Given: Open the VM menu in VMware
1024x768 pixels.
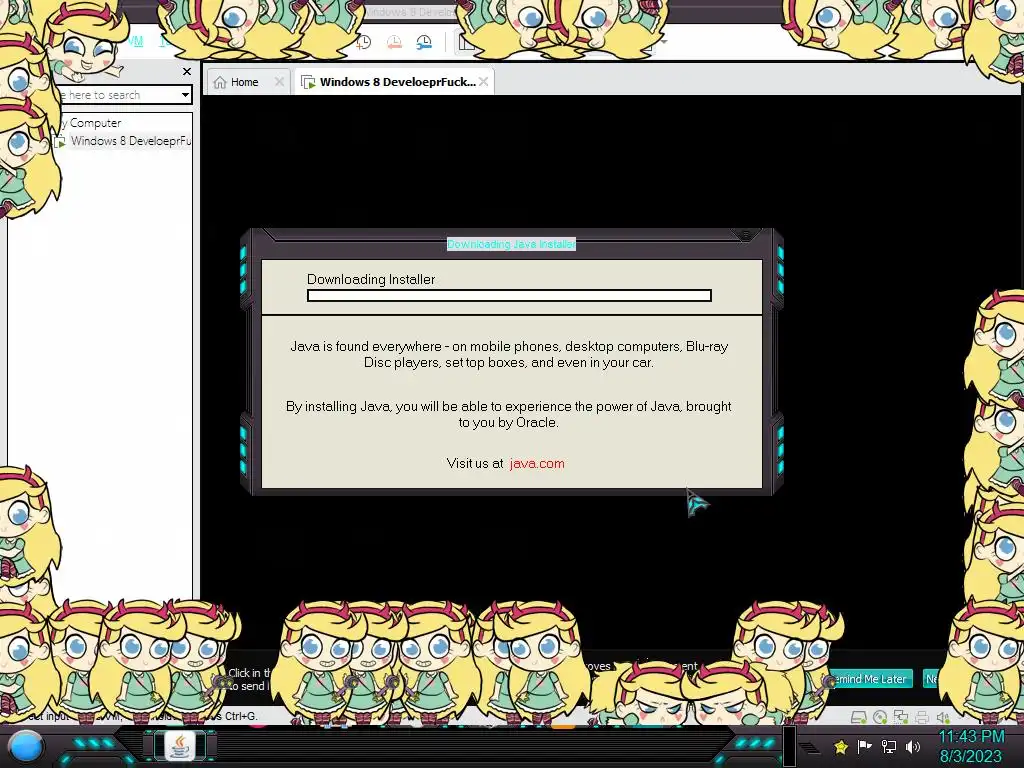Looking at the screenshot, I should pyautogui.click(x=135, y=41).
